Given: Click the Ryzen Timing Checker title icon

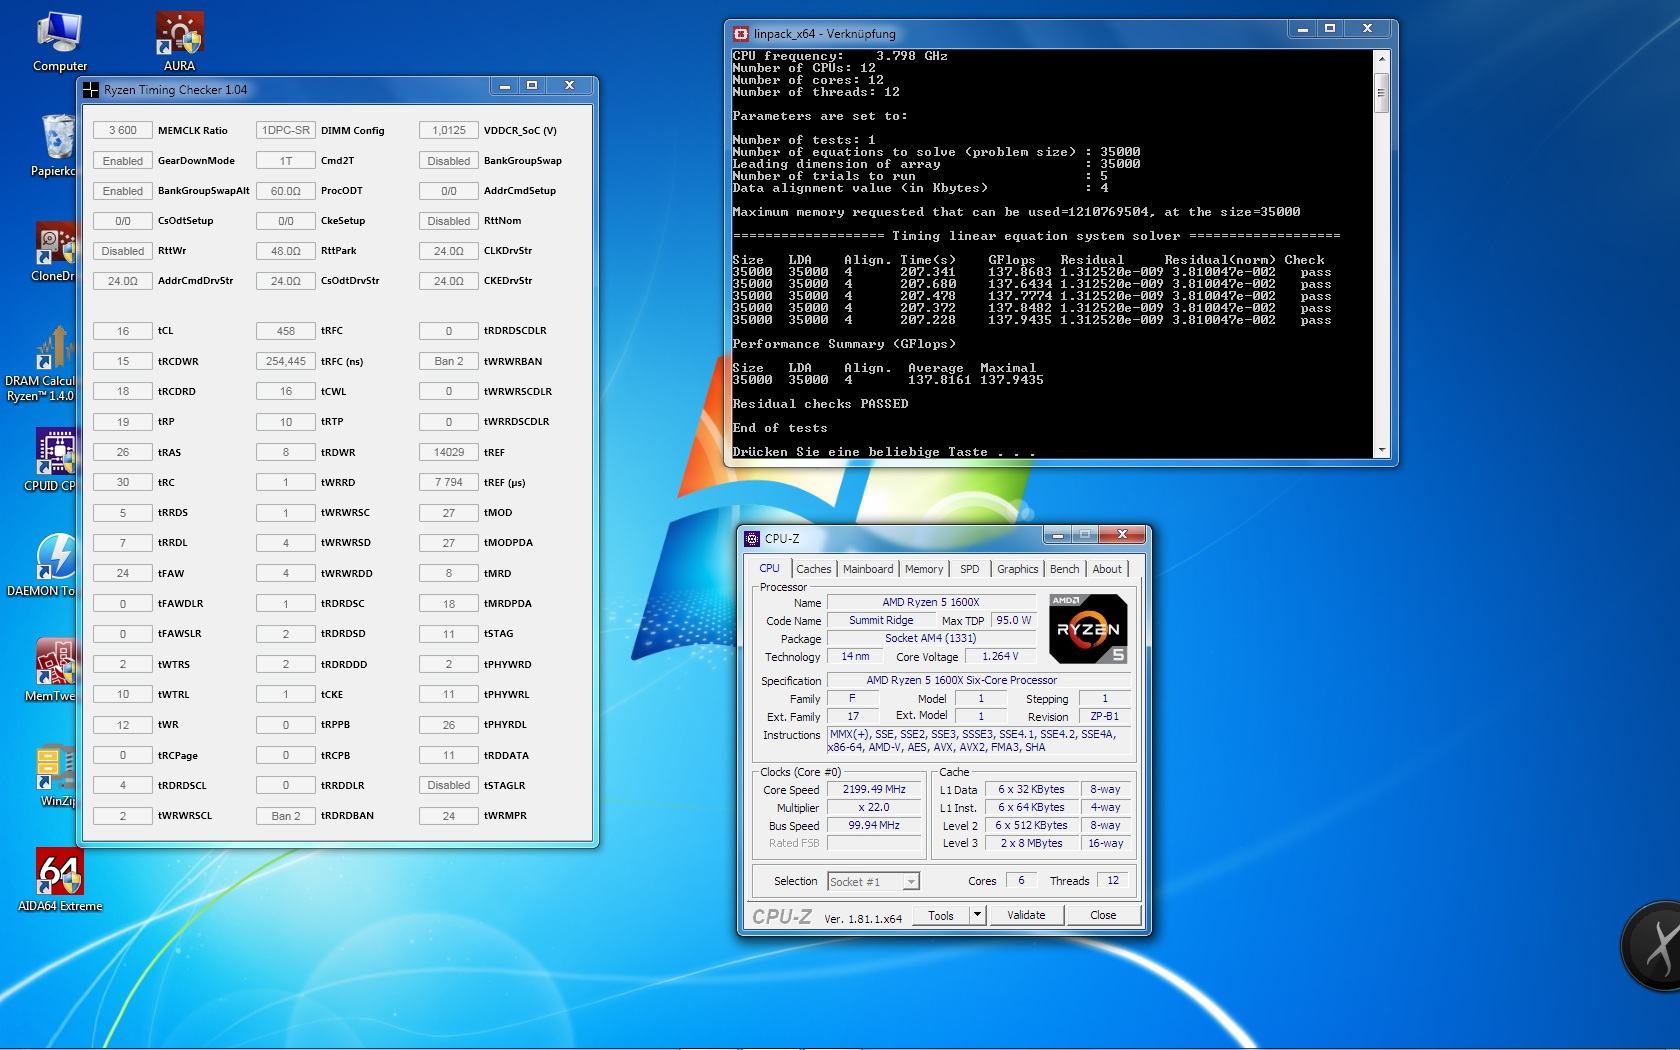Looking at the screenshot, I should pyautogui.click(x=91, y=89).
